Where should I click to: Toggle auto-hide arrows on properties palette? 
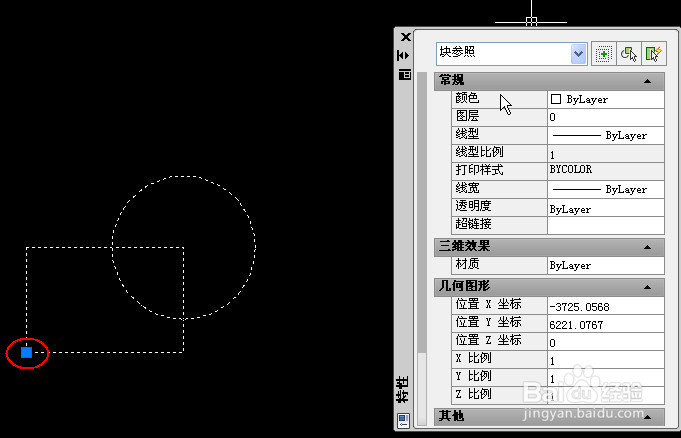click(403, 56)
